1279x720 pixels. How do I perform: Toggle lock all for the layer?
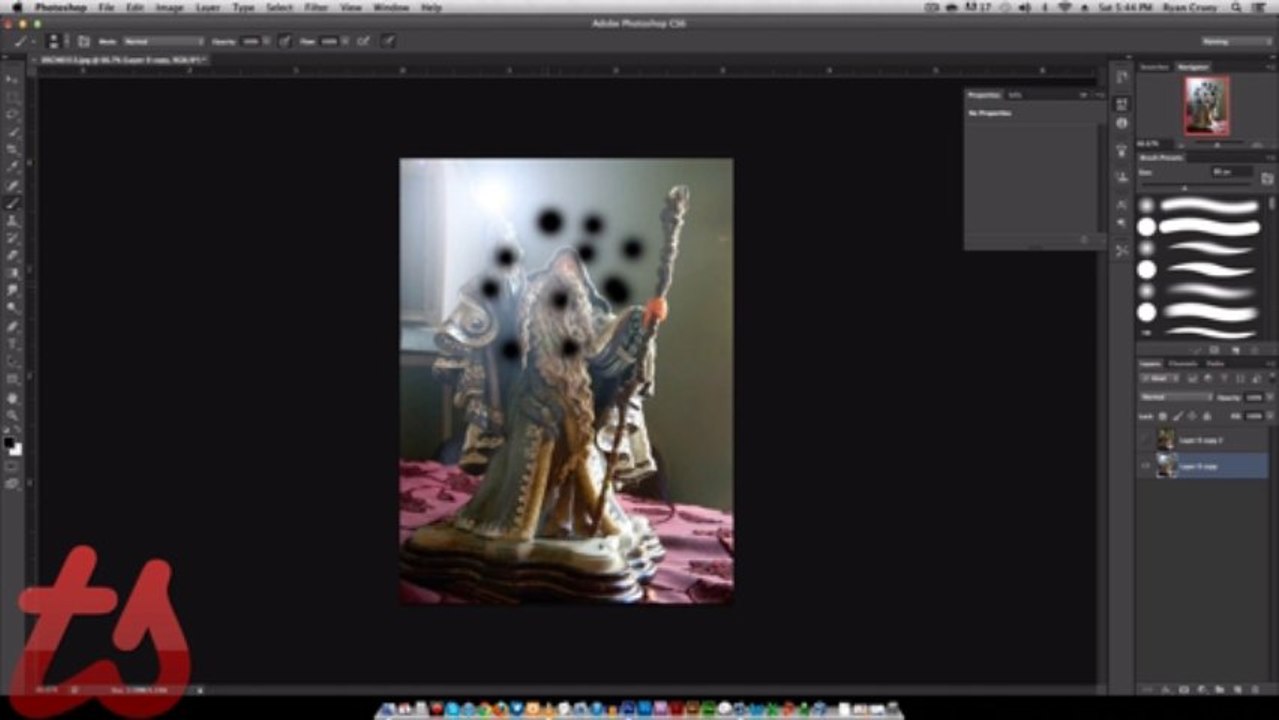(1208, 415)
